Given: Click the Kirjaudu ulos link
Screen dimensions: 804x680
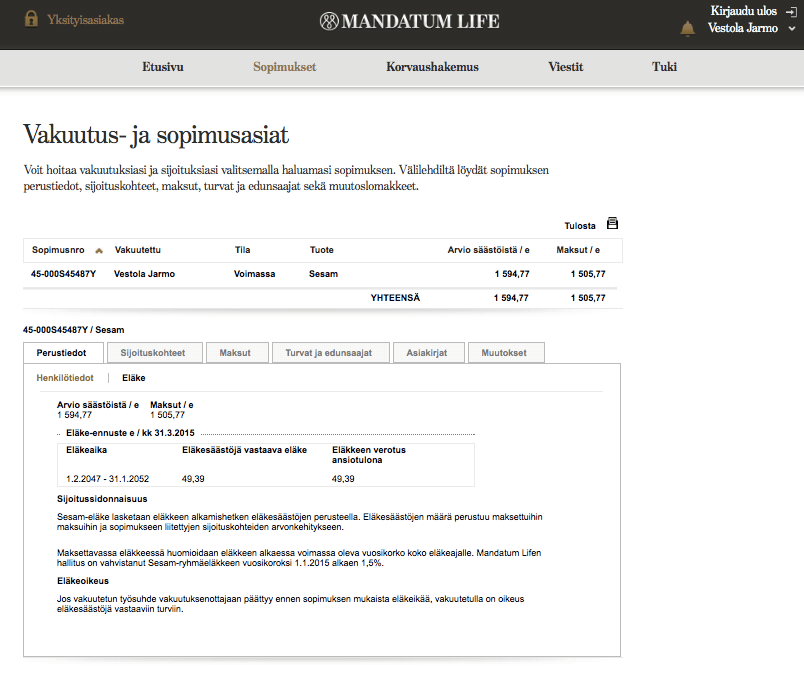Looking at the screenshot, I should click(743, 11).
